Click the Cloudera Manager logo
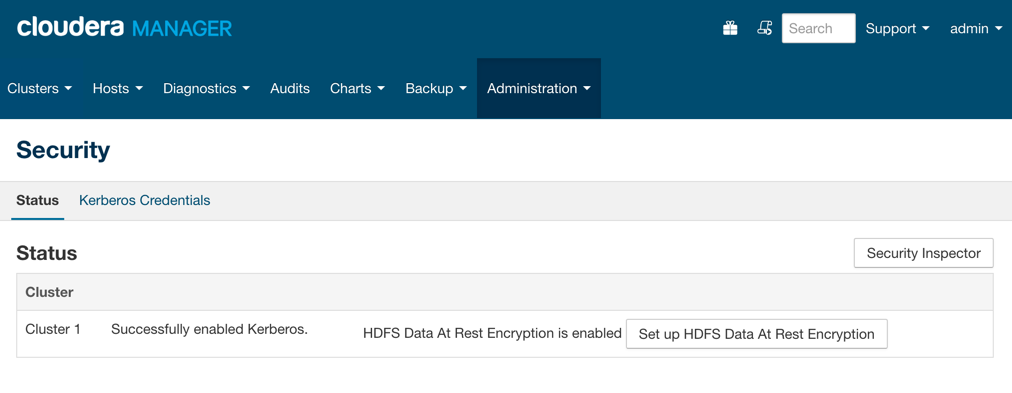This screenshot has height=393, width=1012. [x=124, y=28]
